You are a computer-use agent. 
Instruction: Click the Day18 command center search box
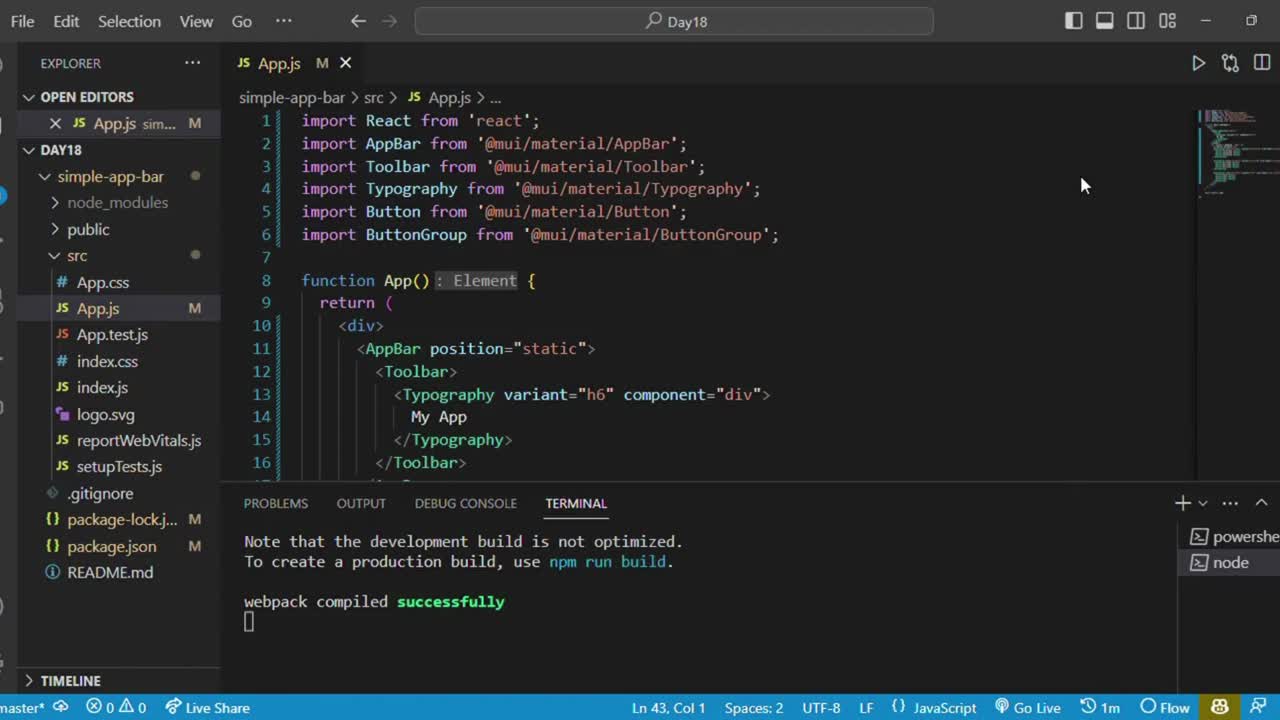[675, 21]
